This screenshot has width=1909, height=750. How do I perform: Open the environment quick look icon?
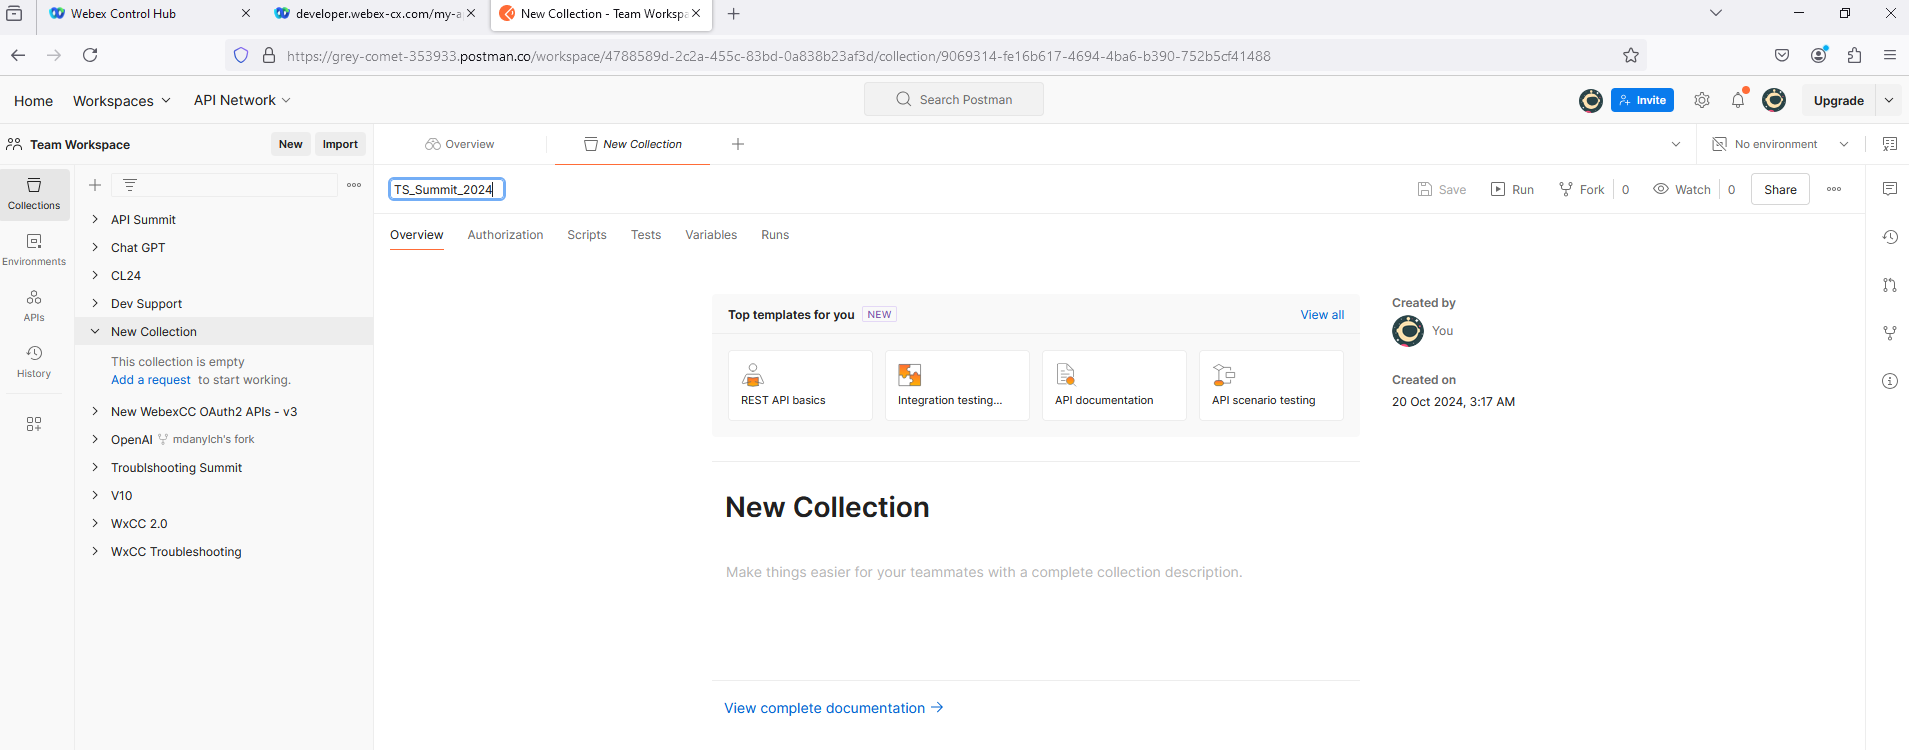(x=1890, y=144)
